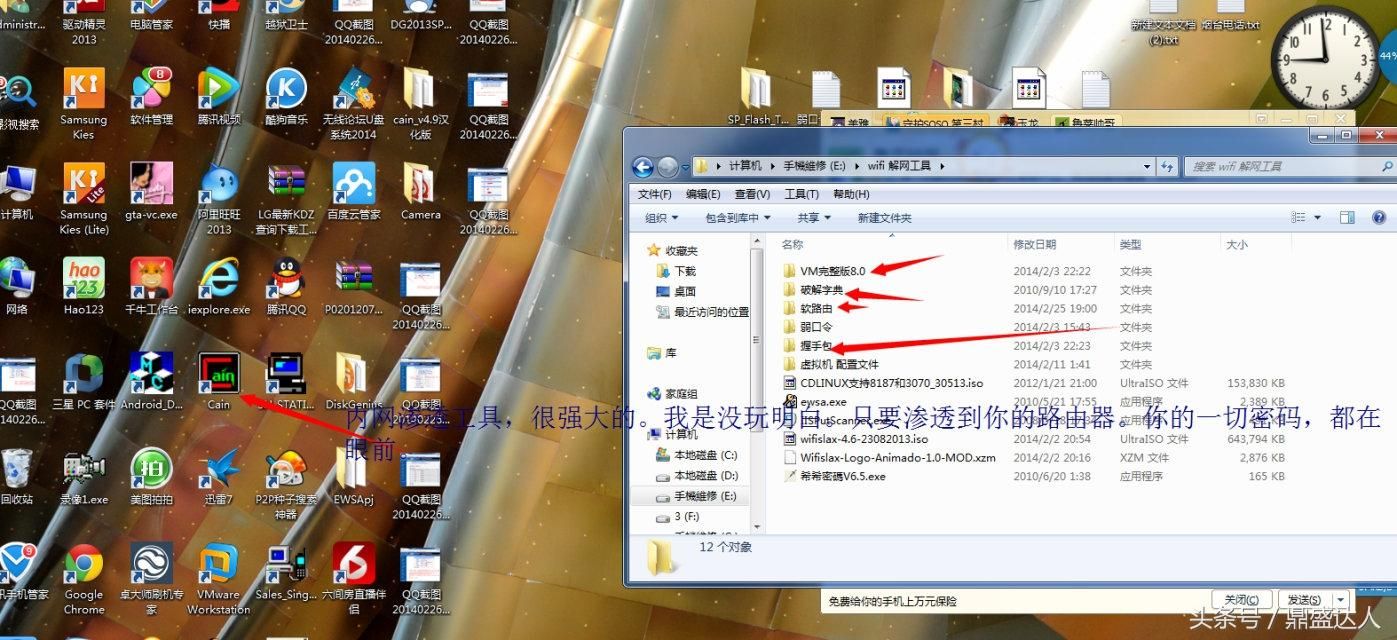Open Explorer help question-mark icon
Screen dimensions: 1397x640
pos(1378,217)
